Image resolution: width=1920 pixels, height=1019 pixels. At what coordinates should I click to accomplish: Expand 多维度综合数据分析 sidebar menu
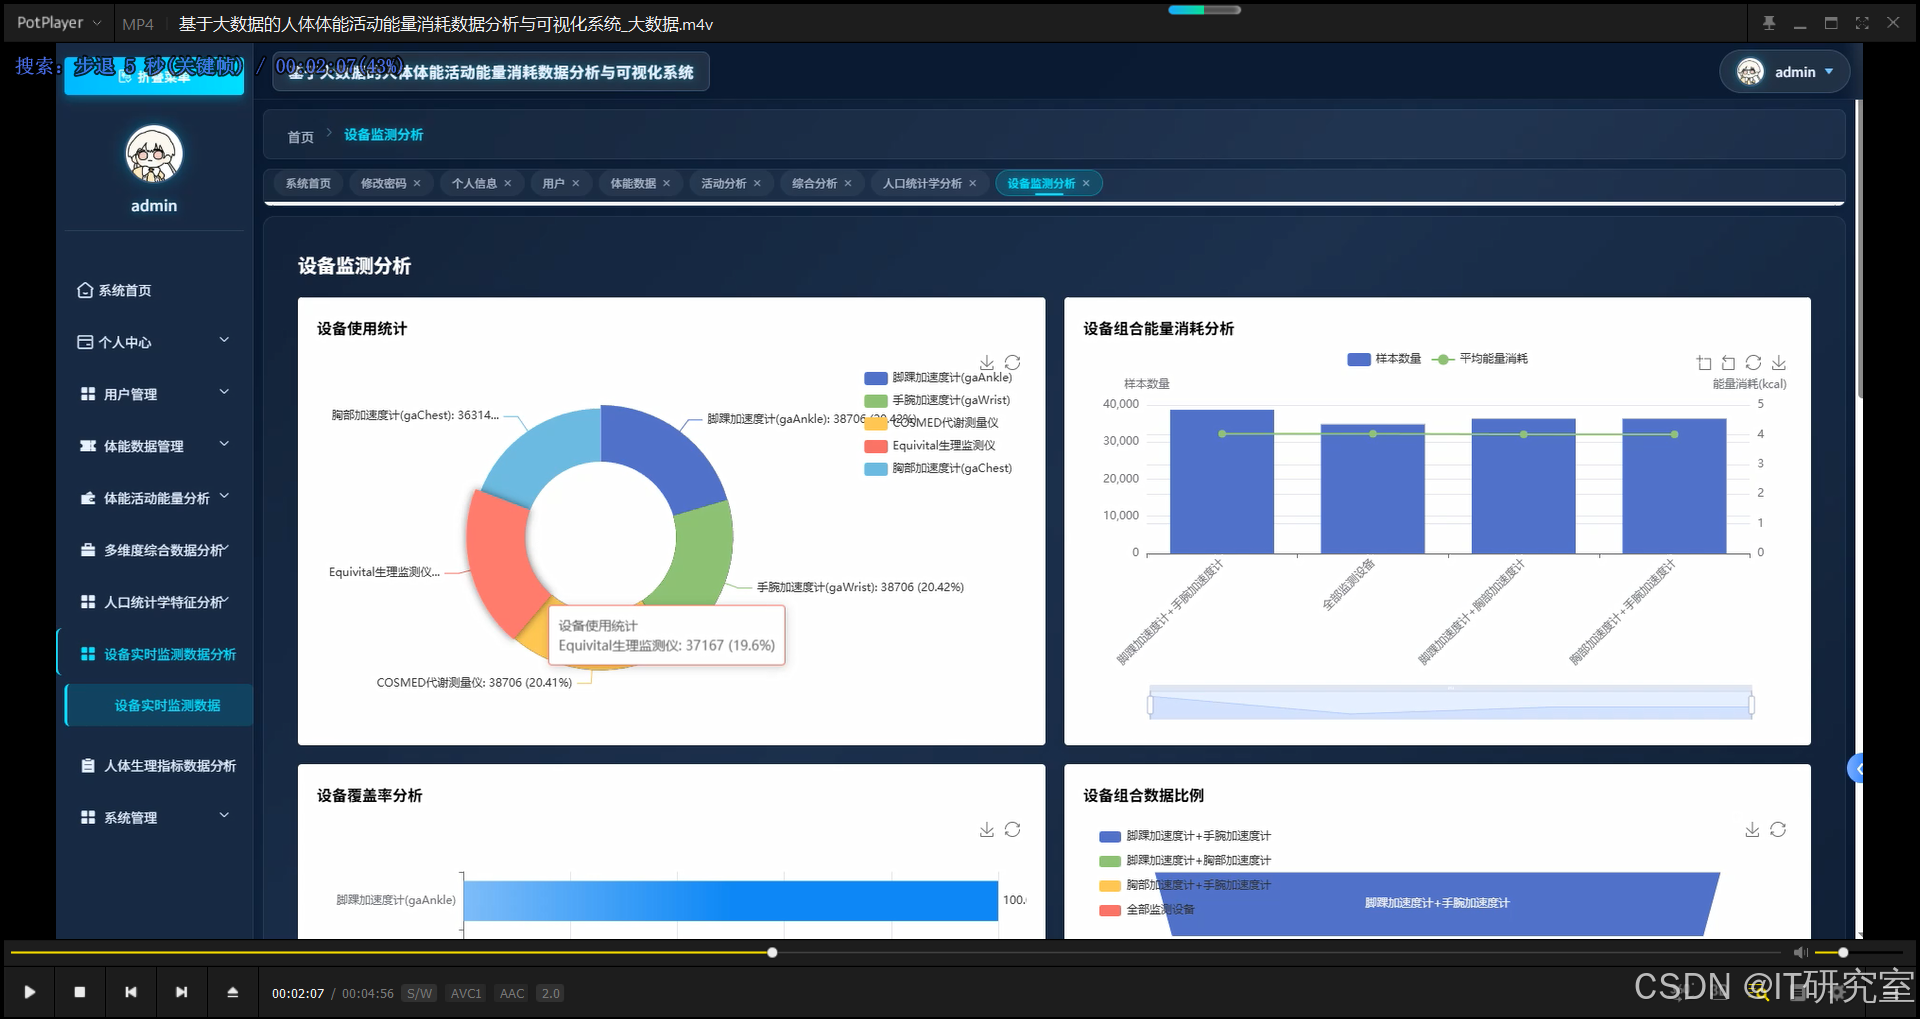154,550
